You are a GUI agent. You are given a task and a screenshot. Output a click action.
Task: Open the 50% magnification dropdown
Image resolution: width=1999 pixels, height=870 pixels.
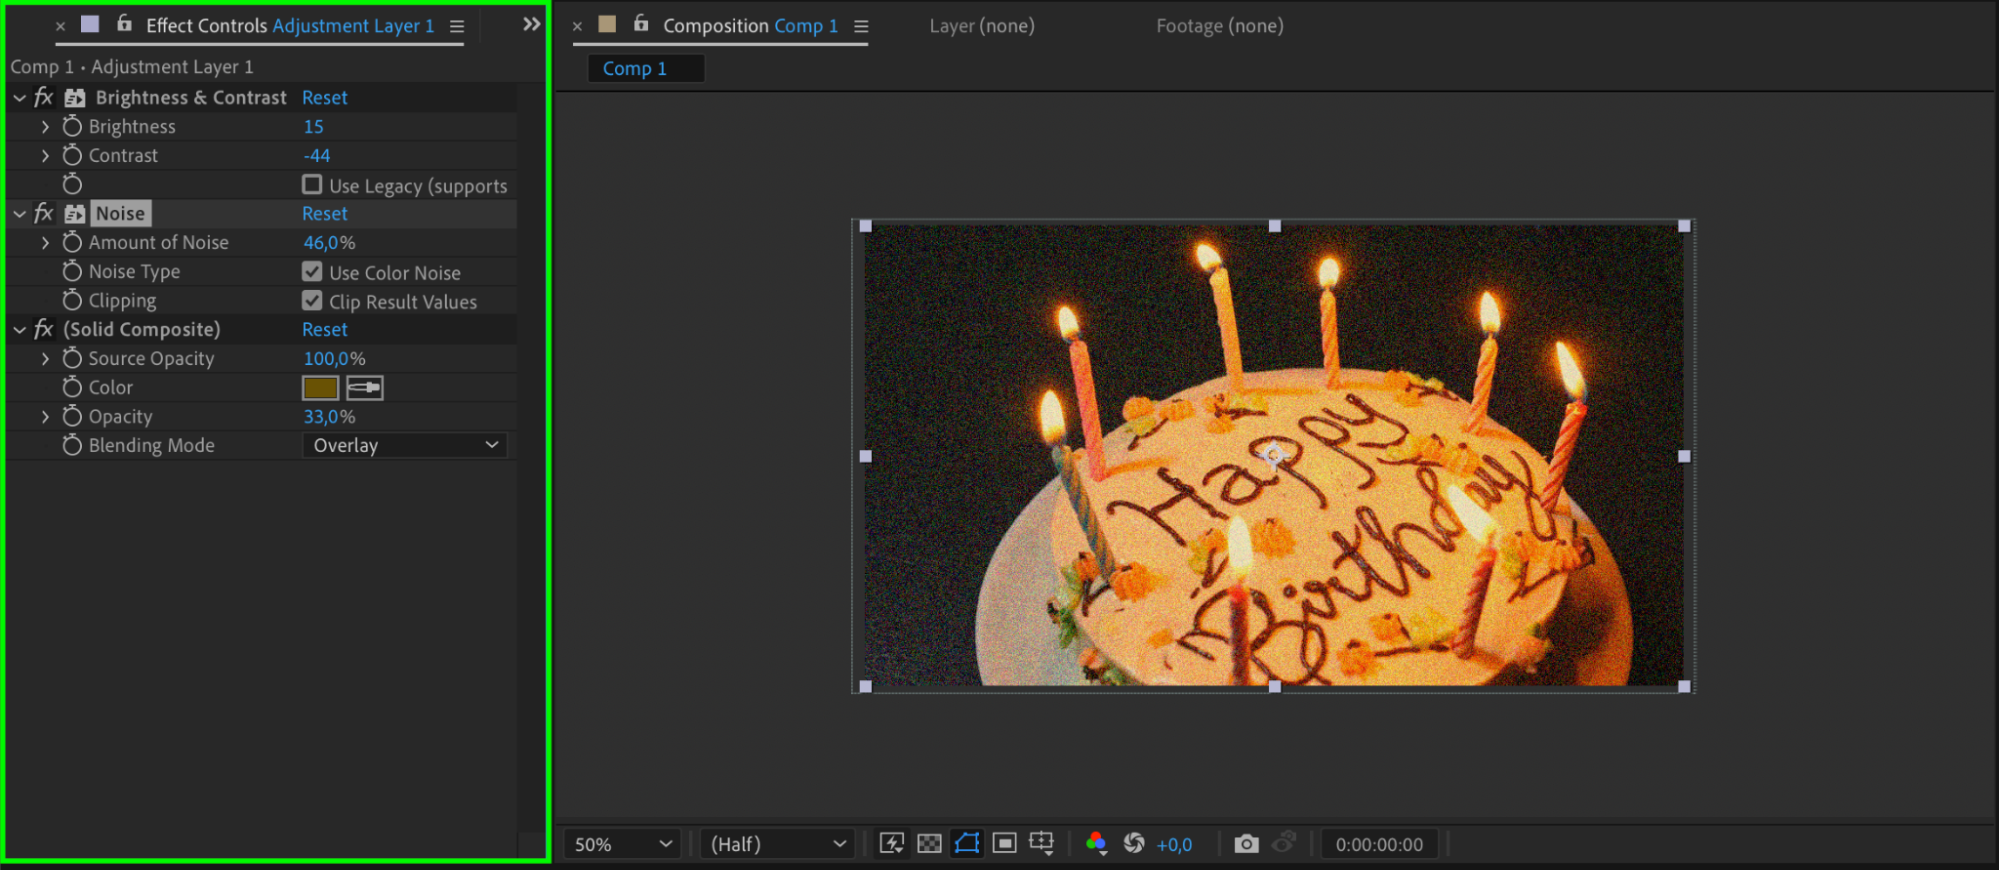[x=622, y=844]
